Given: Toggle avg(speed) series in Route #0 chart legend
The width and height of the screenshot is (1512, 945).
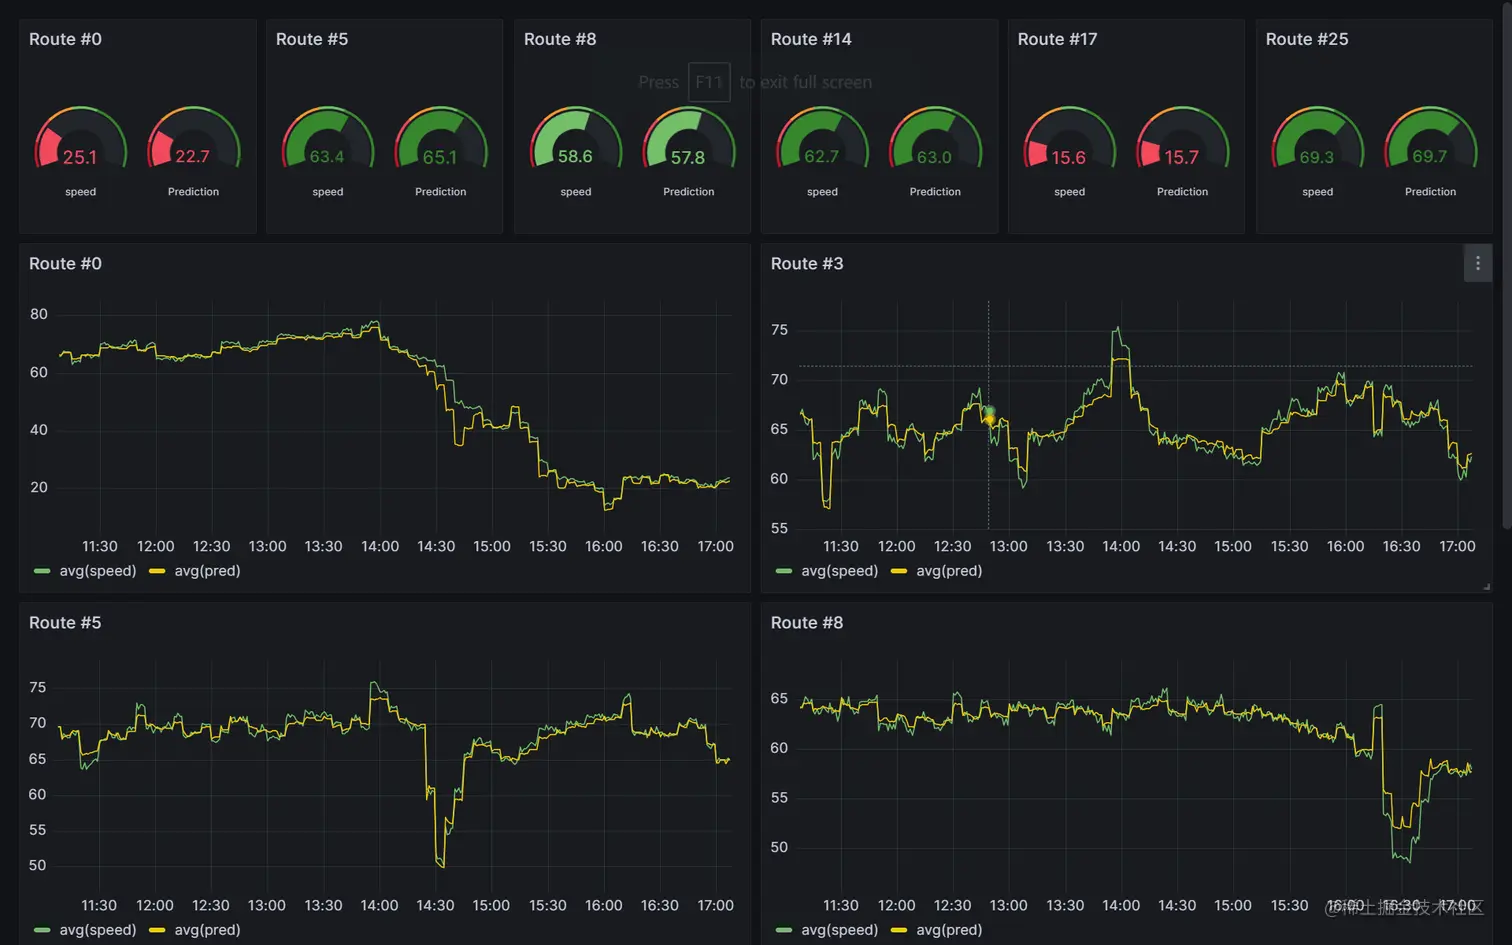Looking at the screenshot, I should click(x=97, y=571).
